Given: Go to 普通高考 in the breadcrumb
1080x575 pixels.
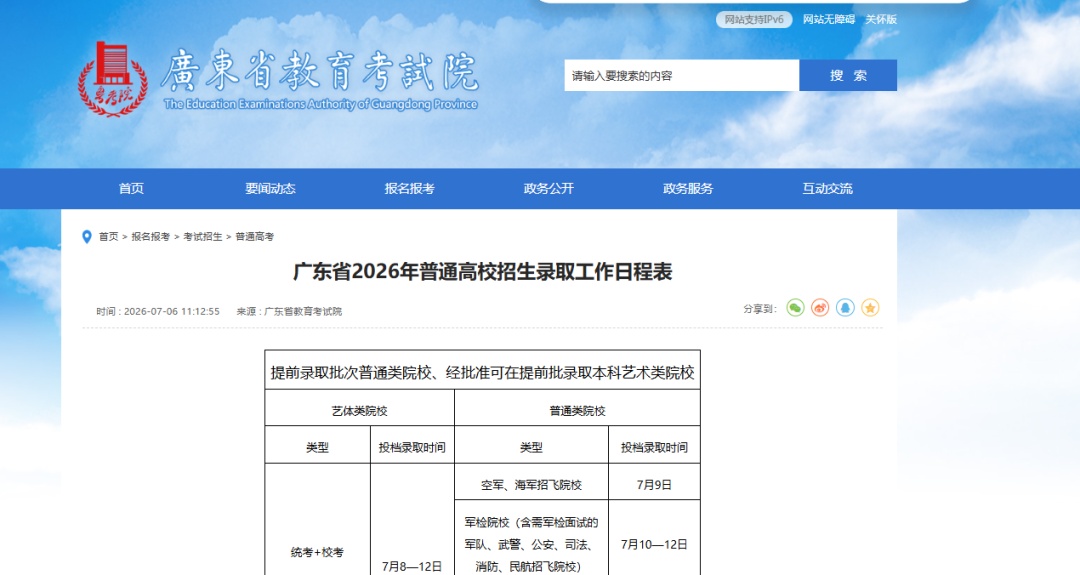Looking at the screenshot, I should (255, 237).
